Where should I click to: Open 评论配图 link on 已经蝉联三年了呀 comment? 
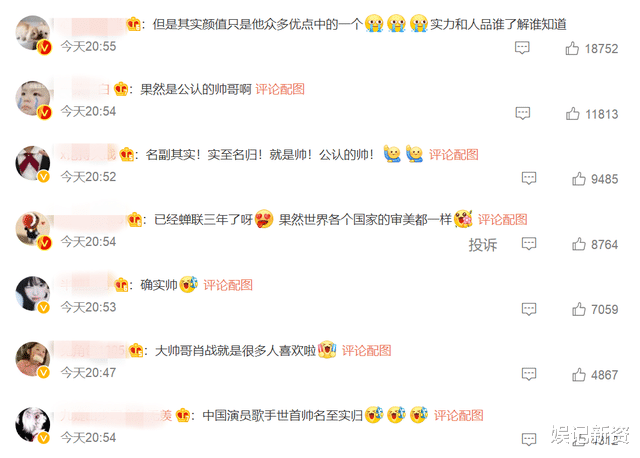click(x=502, y=220)
